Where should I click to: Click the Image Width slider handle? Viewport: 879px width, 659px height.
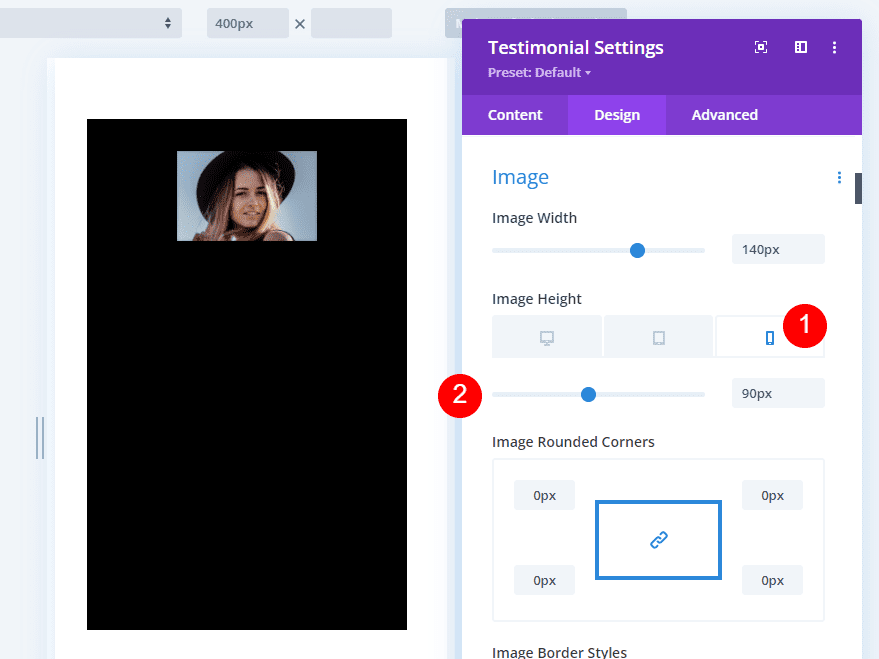pos(637,250)
